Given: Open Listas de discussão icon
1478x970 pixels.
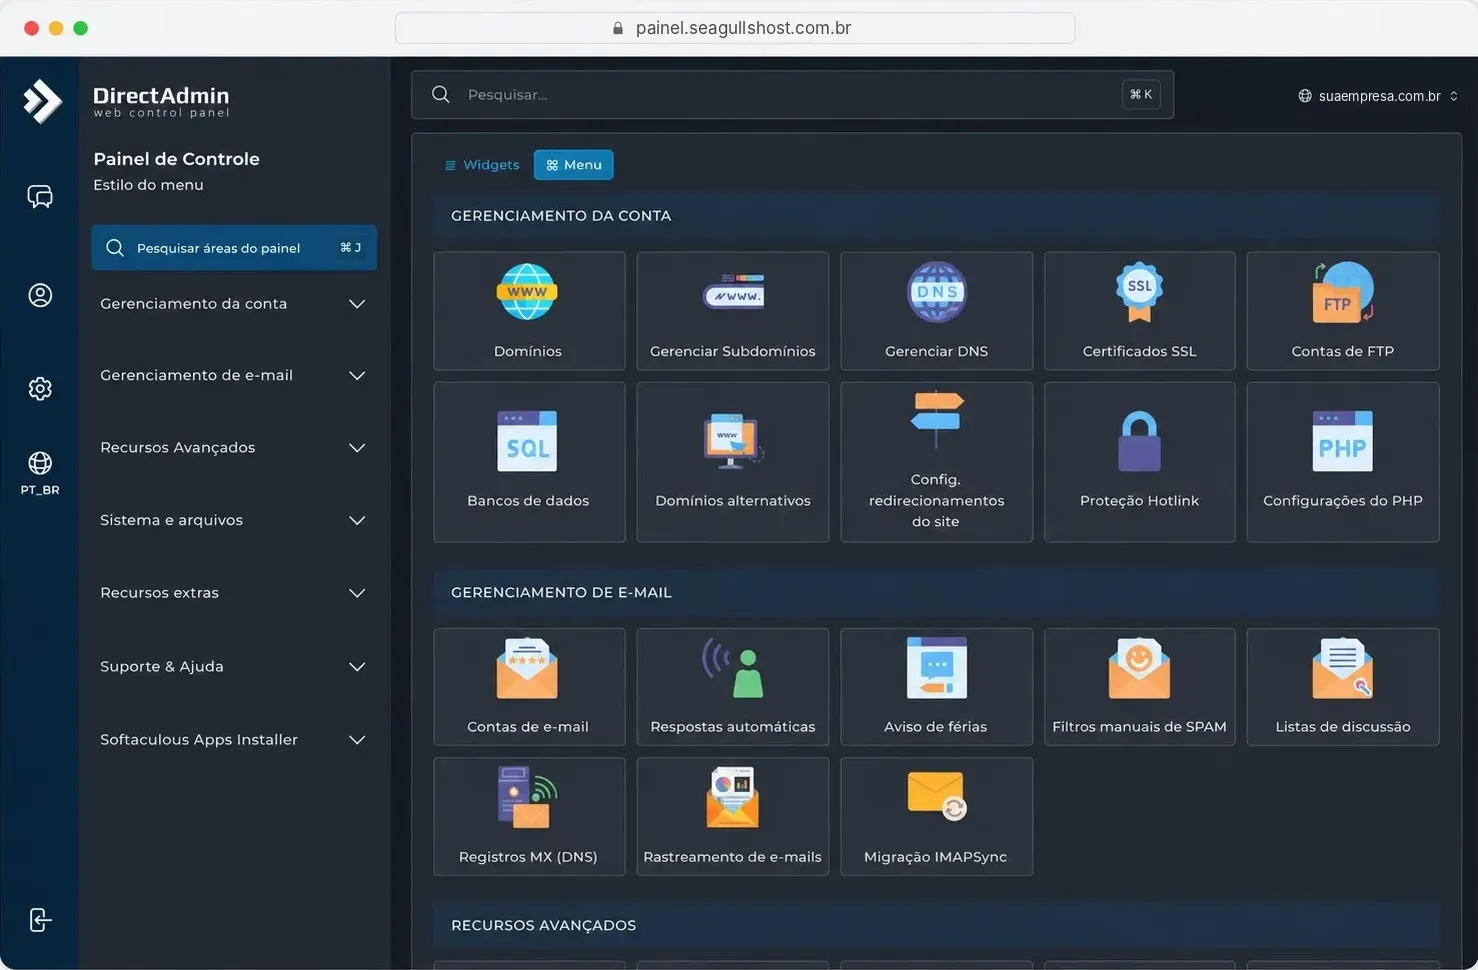Looking at the screenshot, I should click(x=1342, y=668).
